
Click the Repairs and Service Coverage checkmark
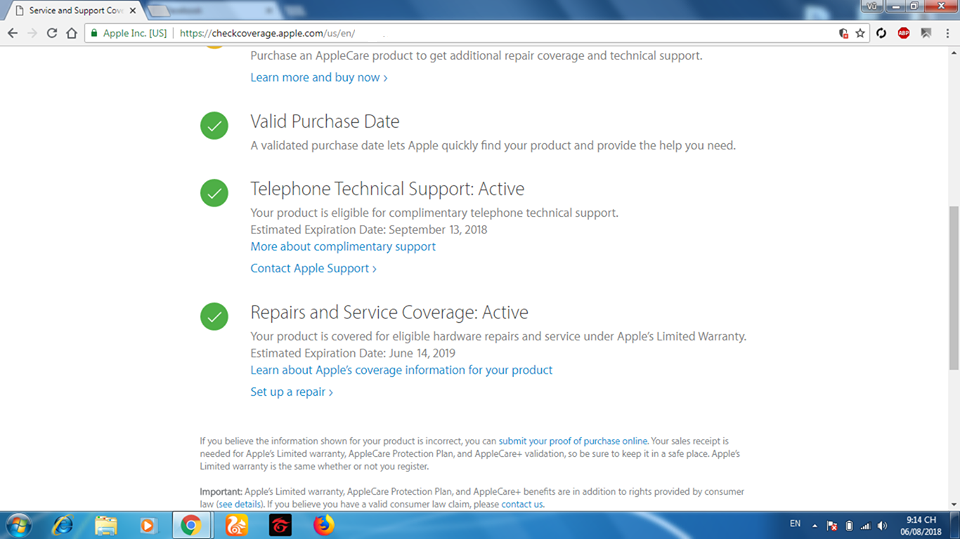214,317
